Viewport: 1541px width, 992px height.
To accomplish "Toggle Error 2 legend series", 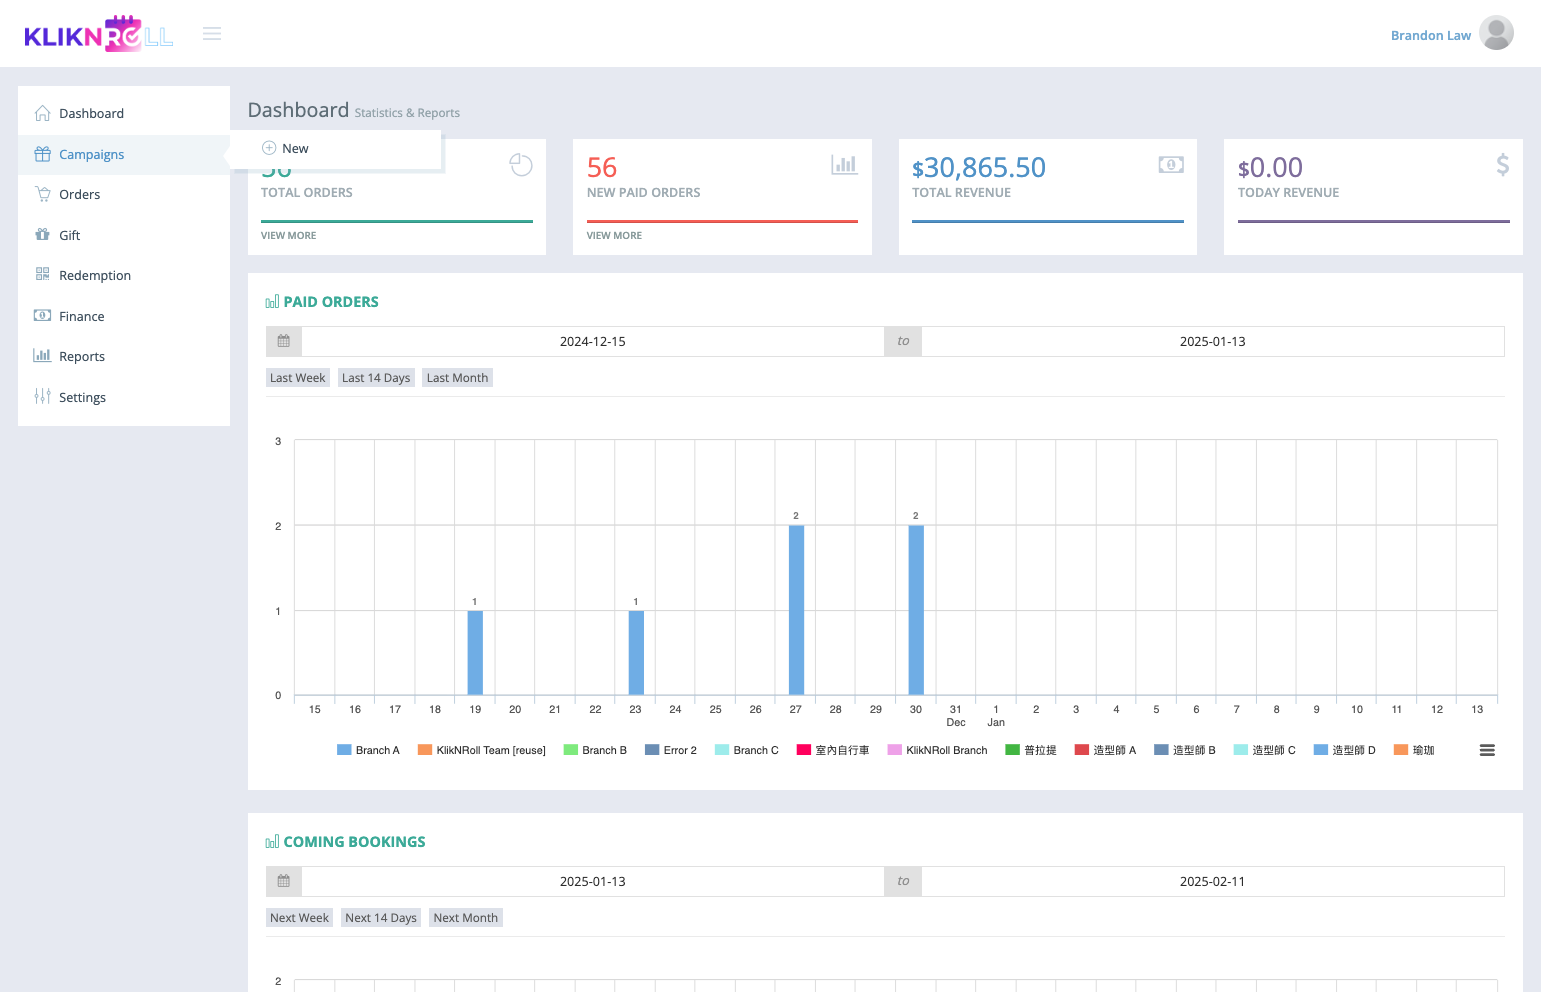I will (x=671, y=750).
